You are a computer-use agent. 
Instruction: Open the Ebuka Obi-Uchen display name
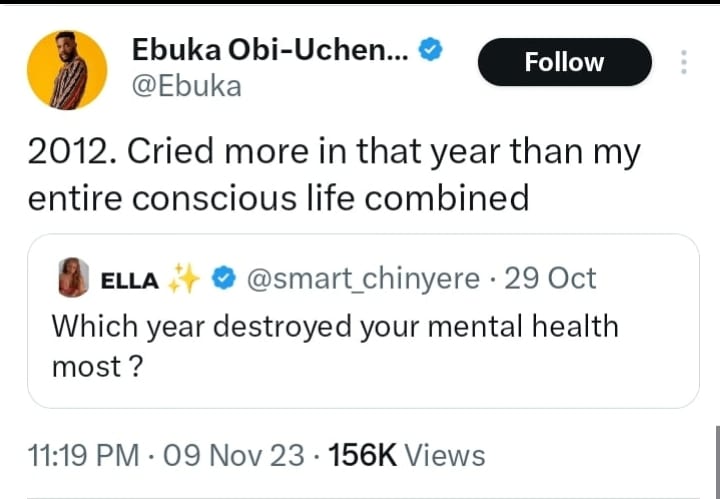[x=270, y=51]
